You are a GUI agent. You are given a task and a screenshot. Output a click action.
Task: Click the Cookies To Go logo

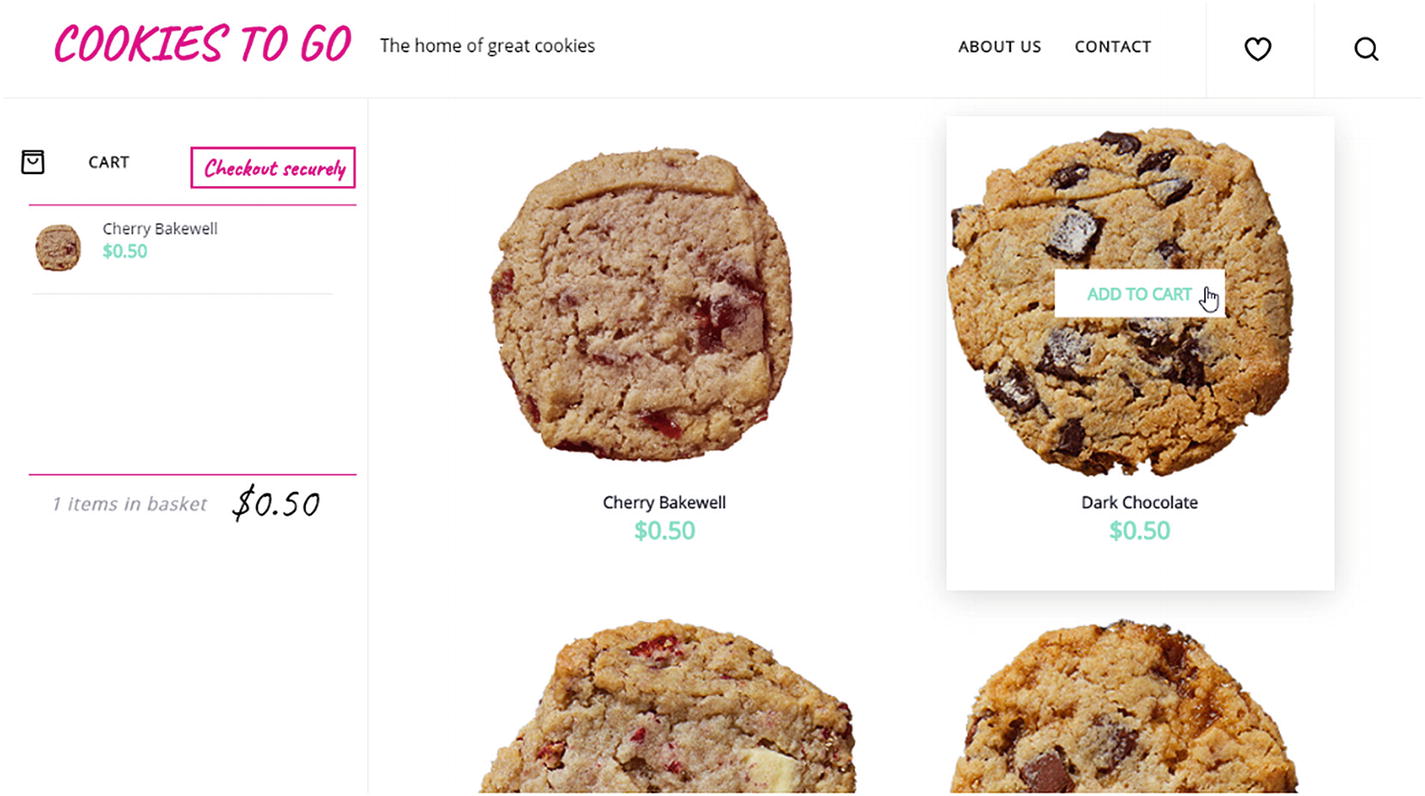[203, 45]
